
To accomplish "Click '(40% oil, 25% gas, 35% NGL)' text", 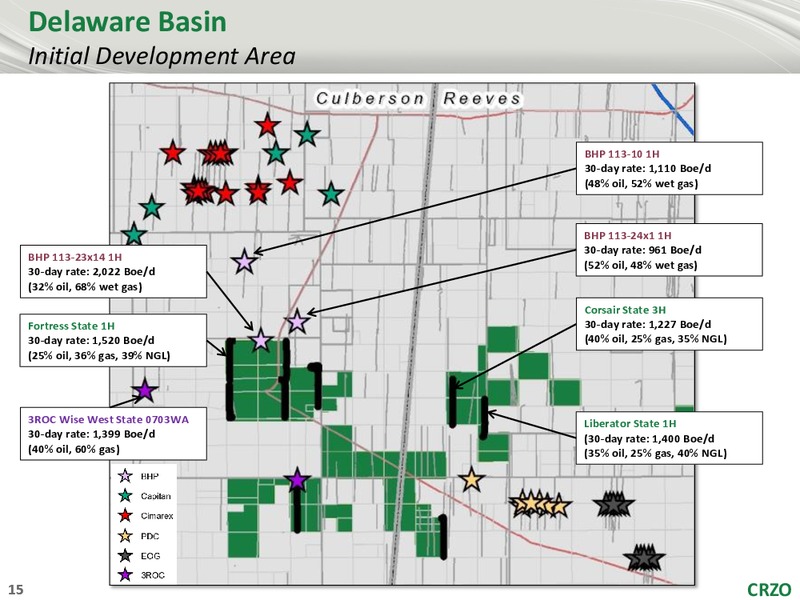I will [x=656, y=339].
